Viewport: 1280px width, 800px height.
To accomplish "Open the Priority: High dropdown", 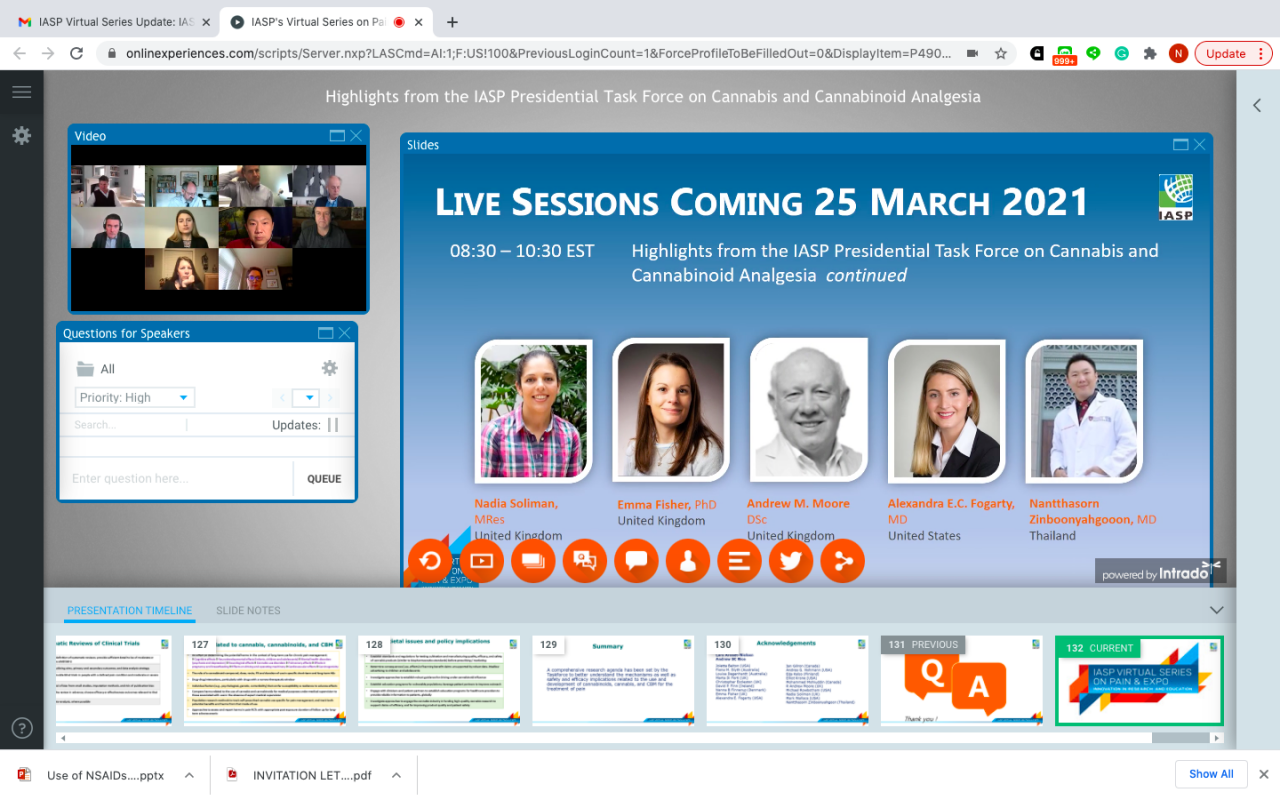I will coord(135,398).
